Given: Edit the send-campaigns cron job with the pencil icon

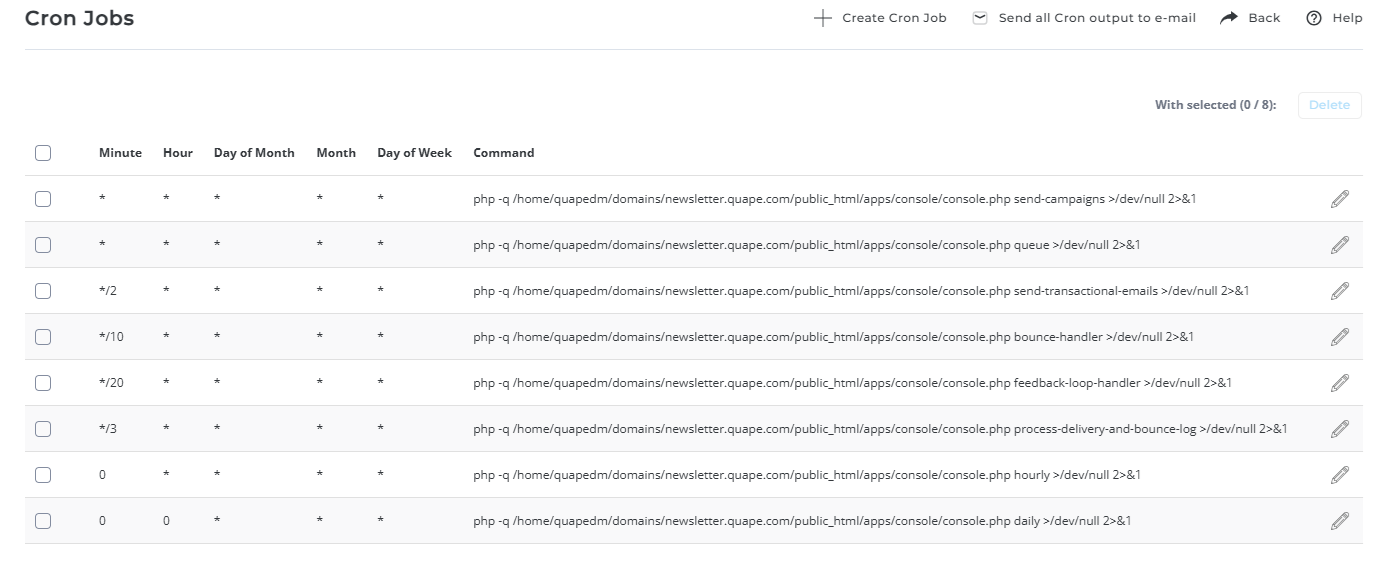Looking at the screenshot, I should pos(1340,199).
